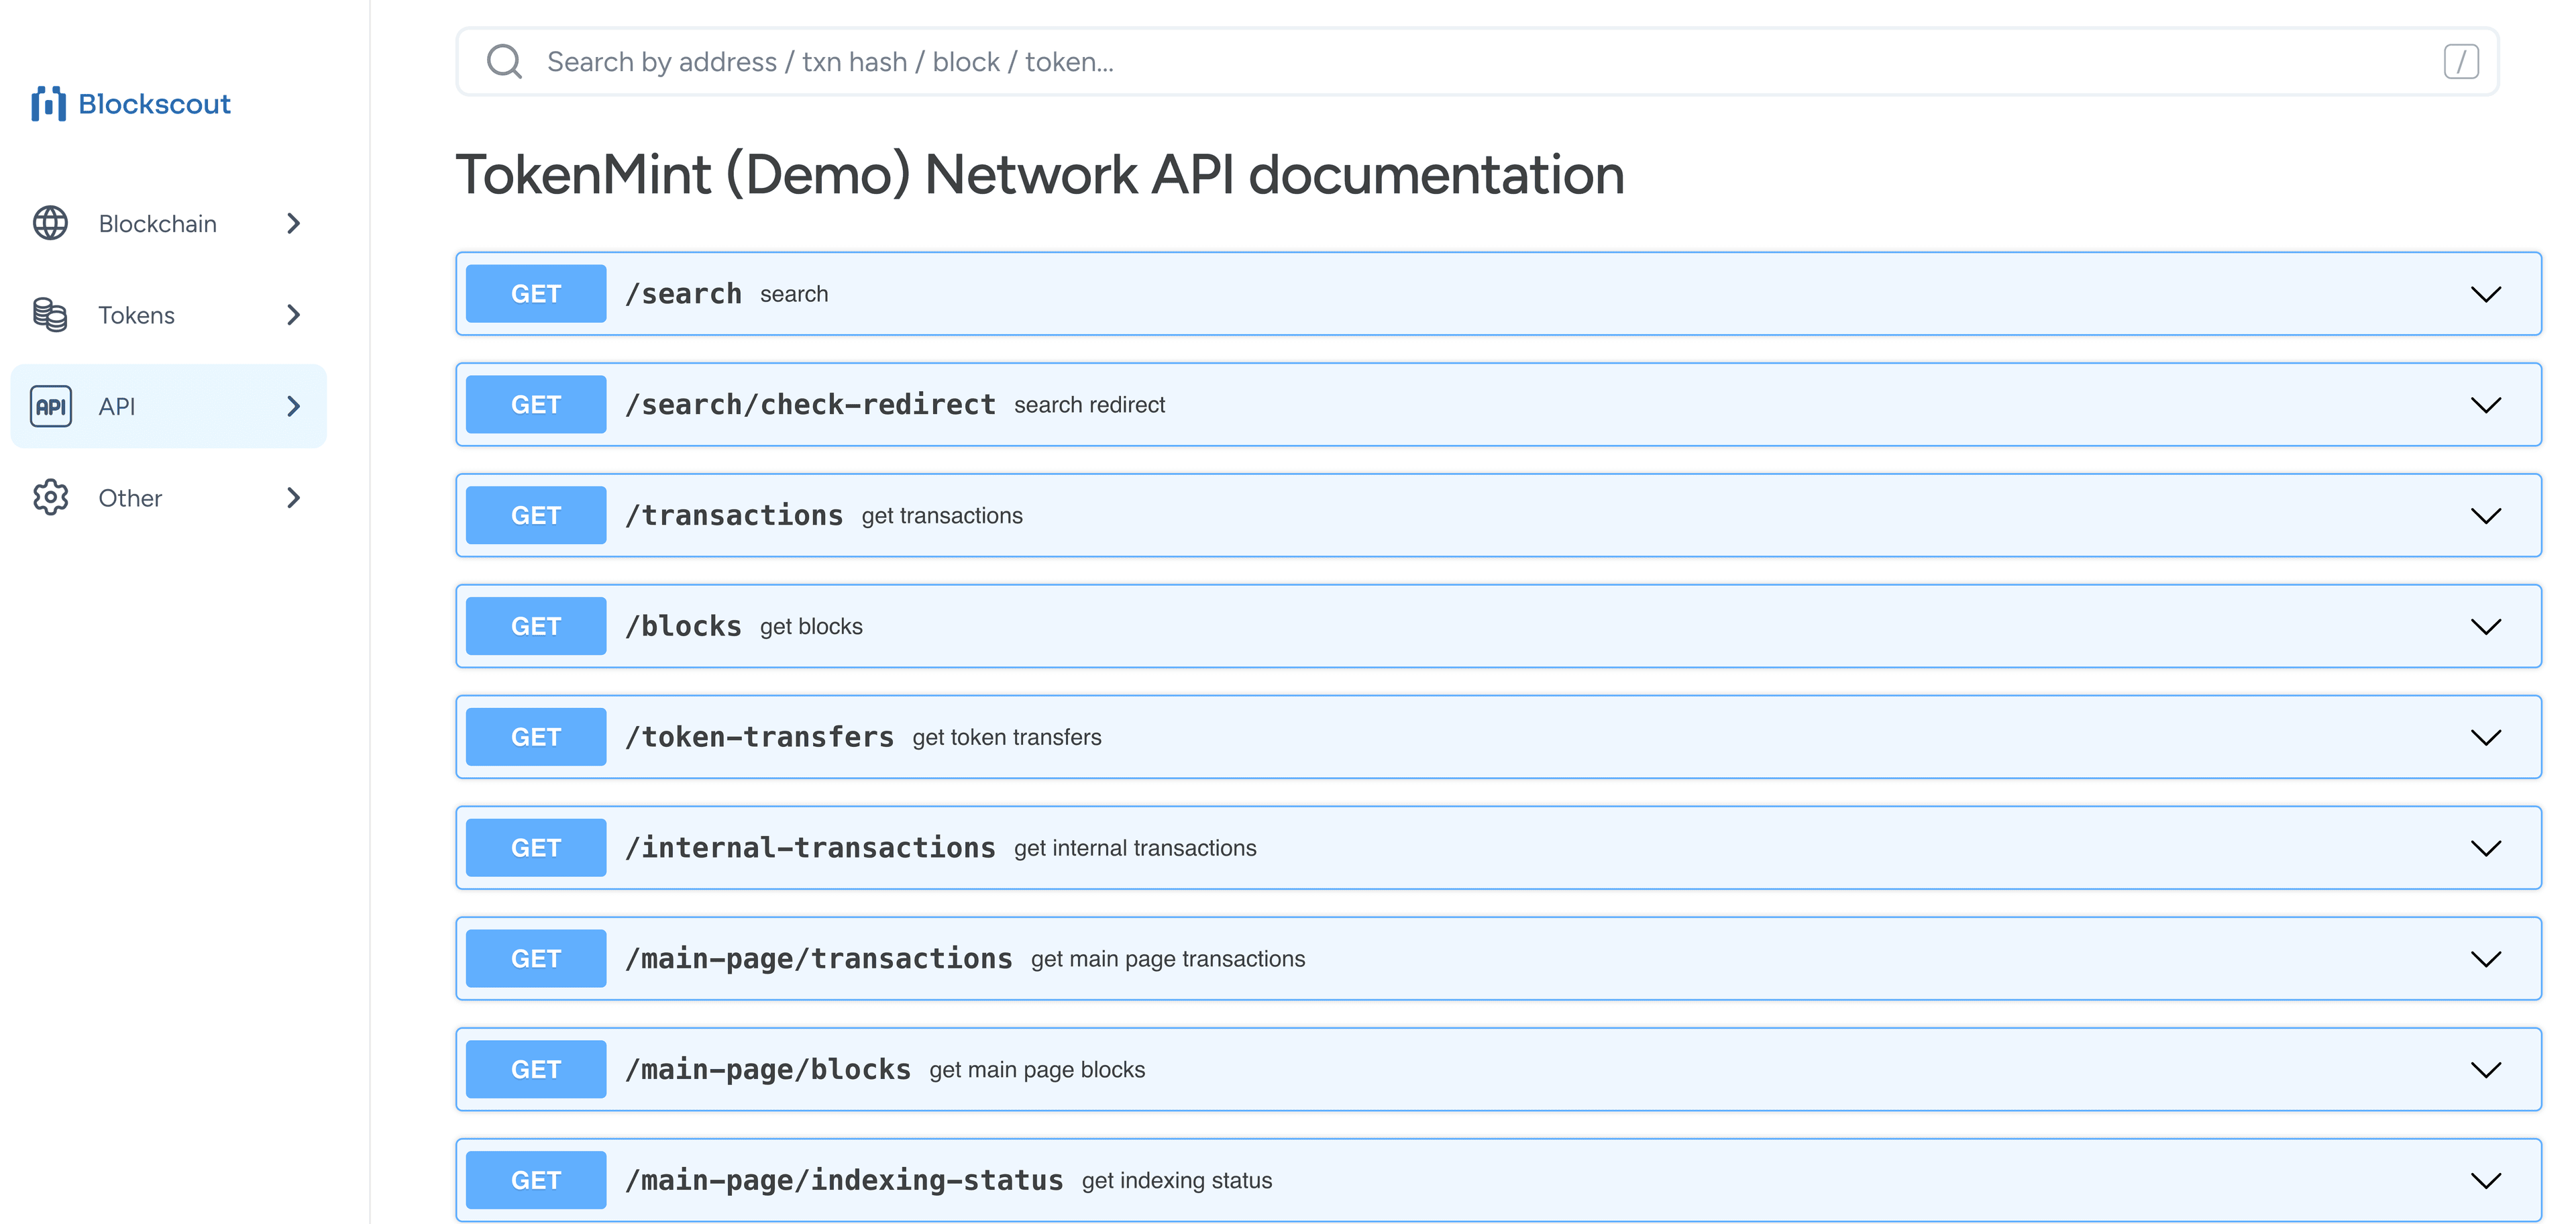Click the /blocks path text
Image resolution: width=2576 pixels, height=1224 pixels.
tap(683, 626)
